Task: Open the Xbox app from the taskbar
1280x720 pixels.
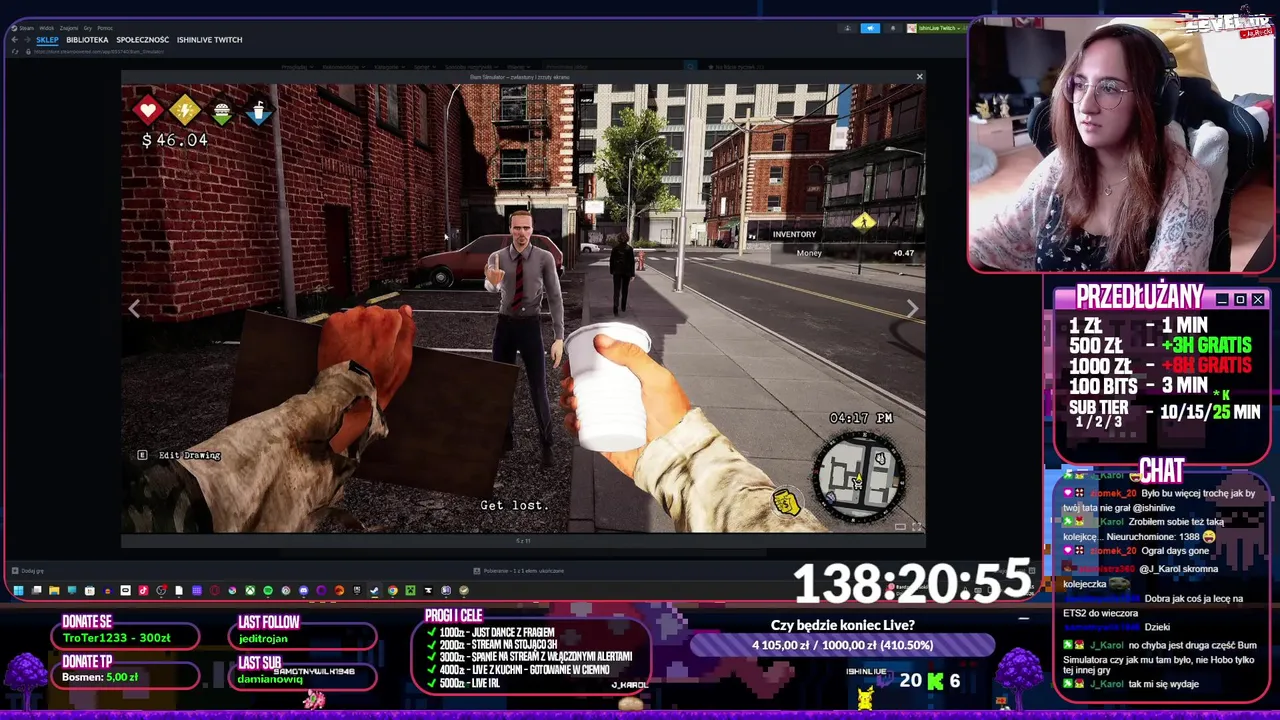Action: coord(250,590)
